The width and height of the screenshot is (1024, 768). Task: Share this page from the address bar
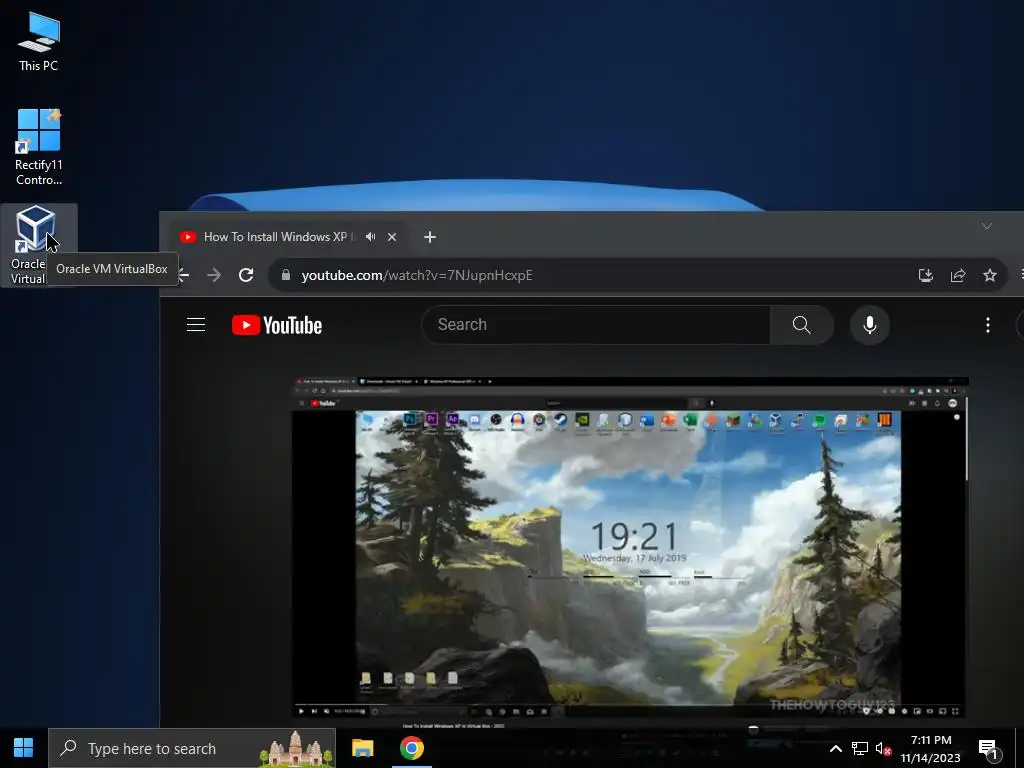[958, 276]
